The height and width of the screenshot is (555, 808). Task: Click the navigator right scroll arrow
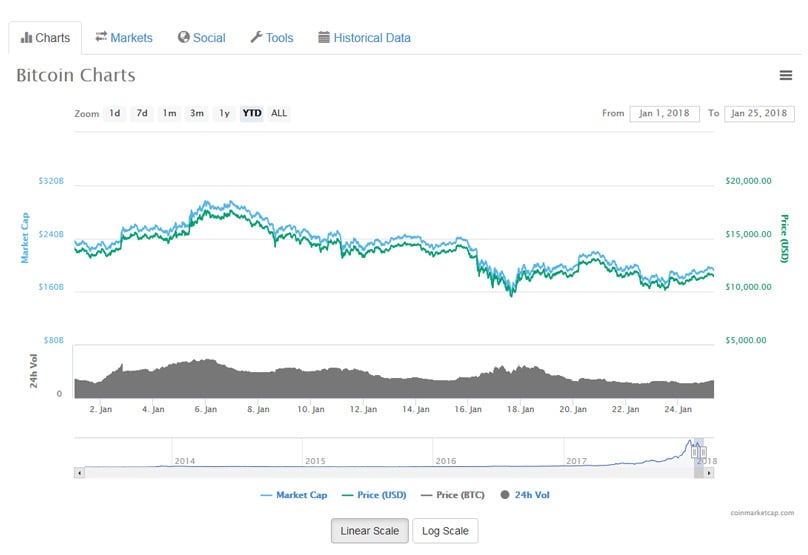pos(709,473)
